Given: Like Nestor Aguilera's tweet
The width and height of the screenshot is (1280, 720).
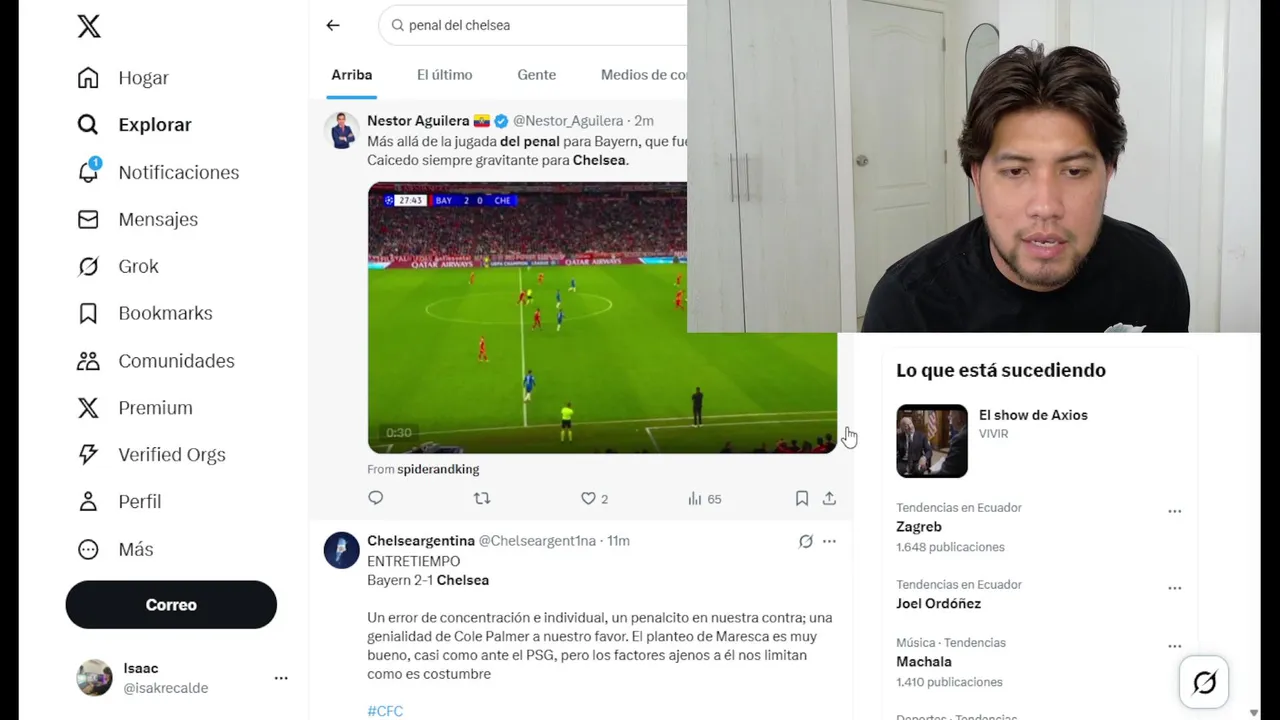Looking at the screenshot, I should [x=589, y=498].
